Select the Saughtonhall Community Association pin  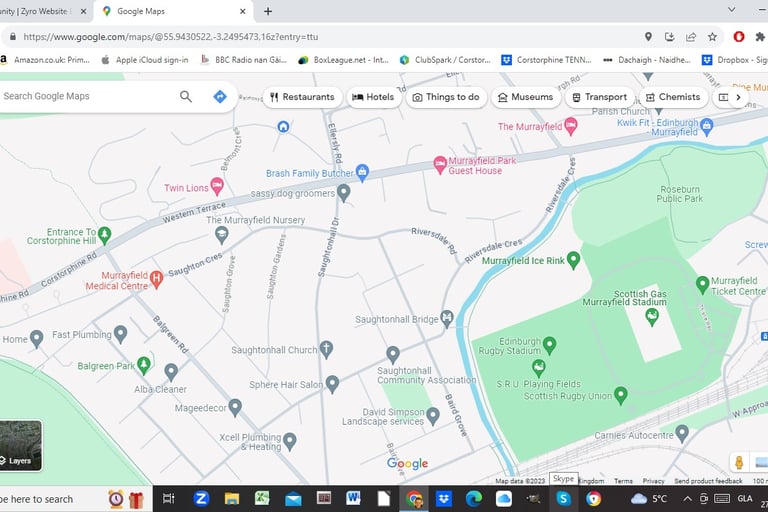click(x=393, y=355)
